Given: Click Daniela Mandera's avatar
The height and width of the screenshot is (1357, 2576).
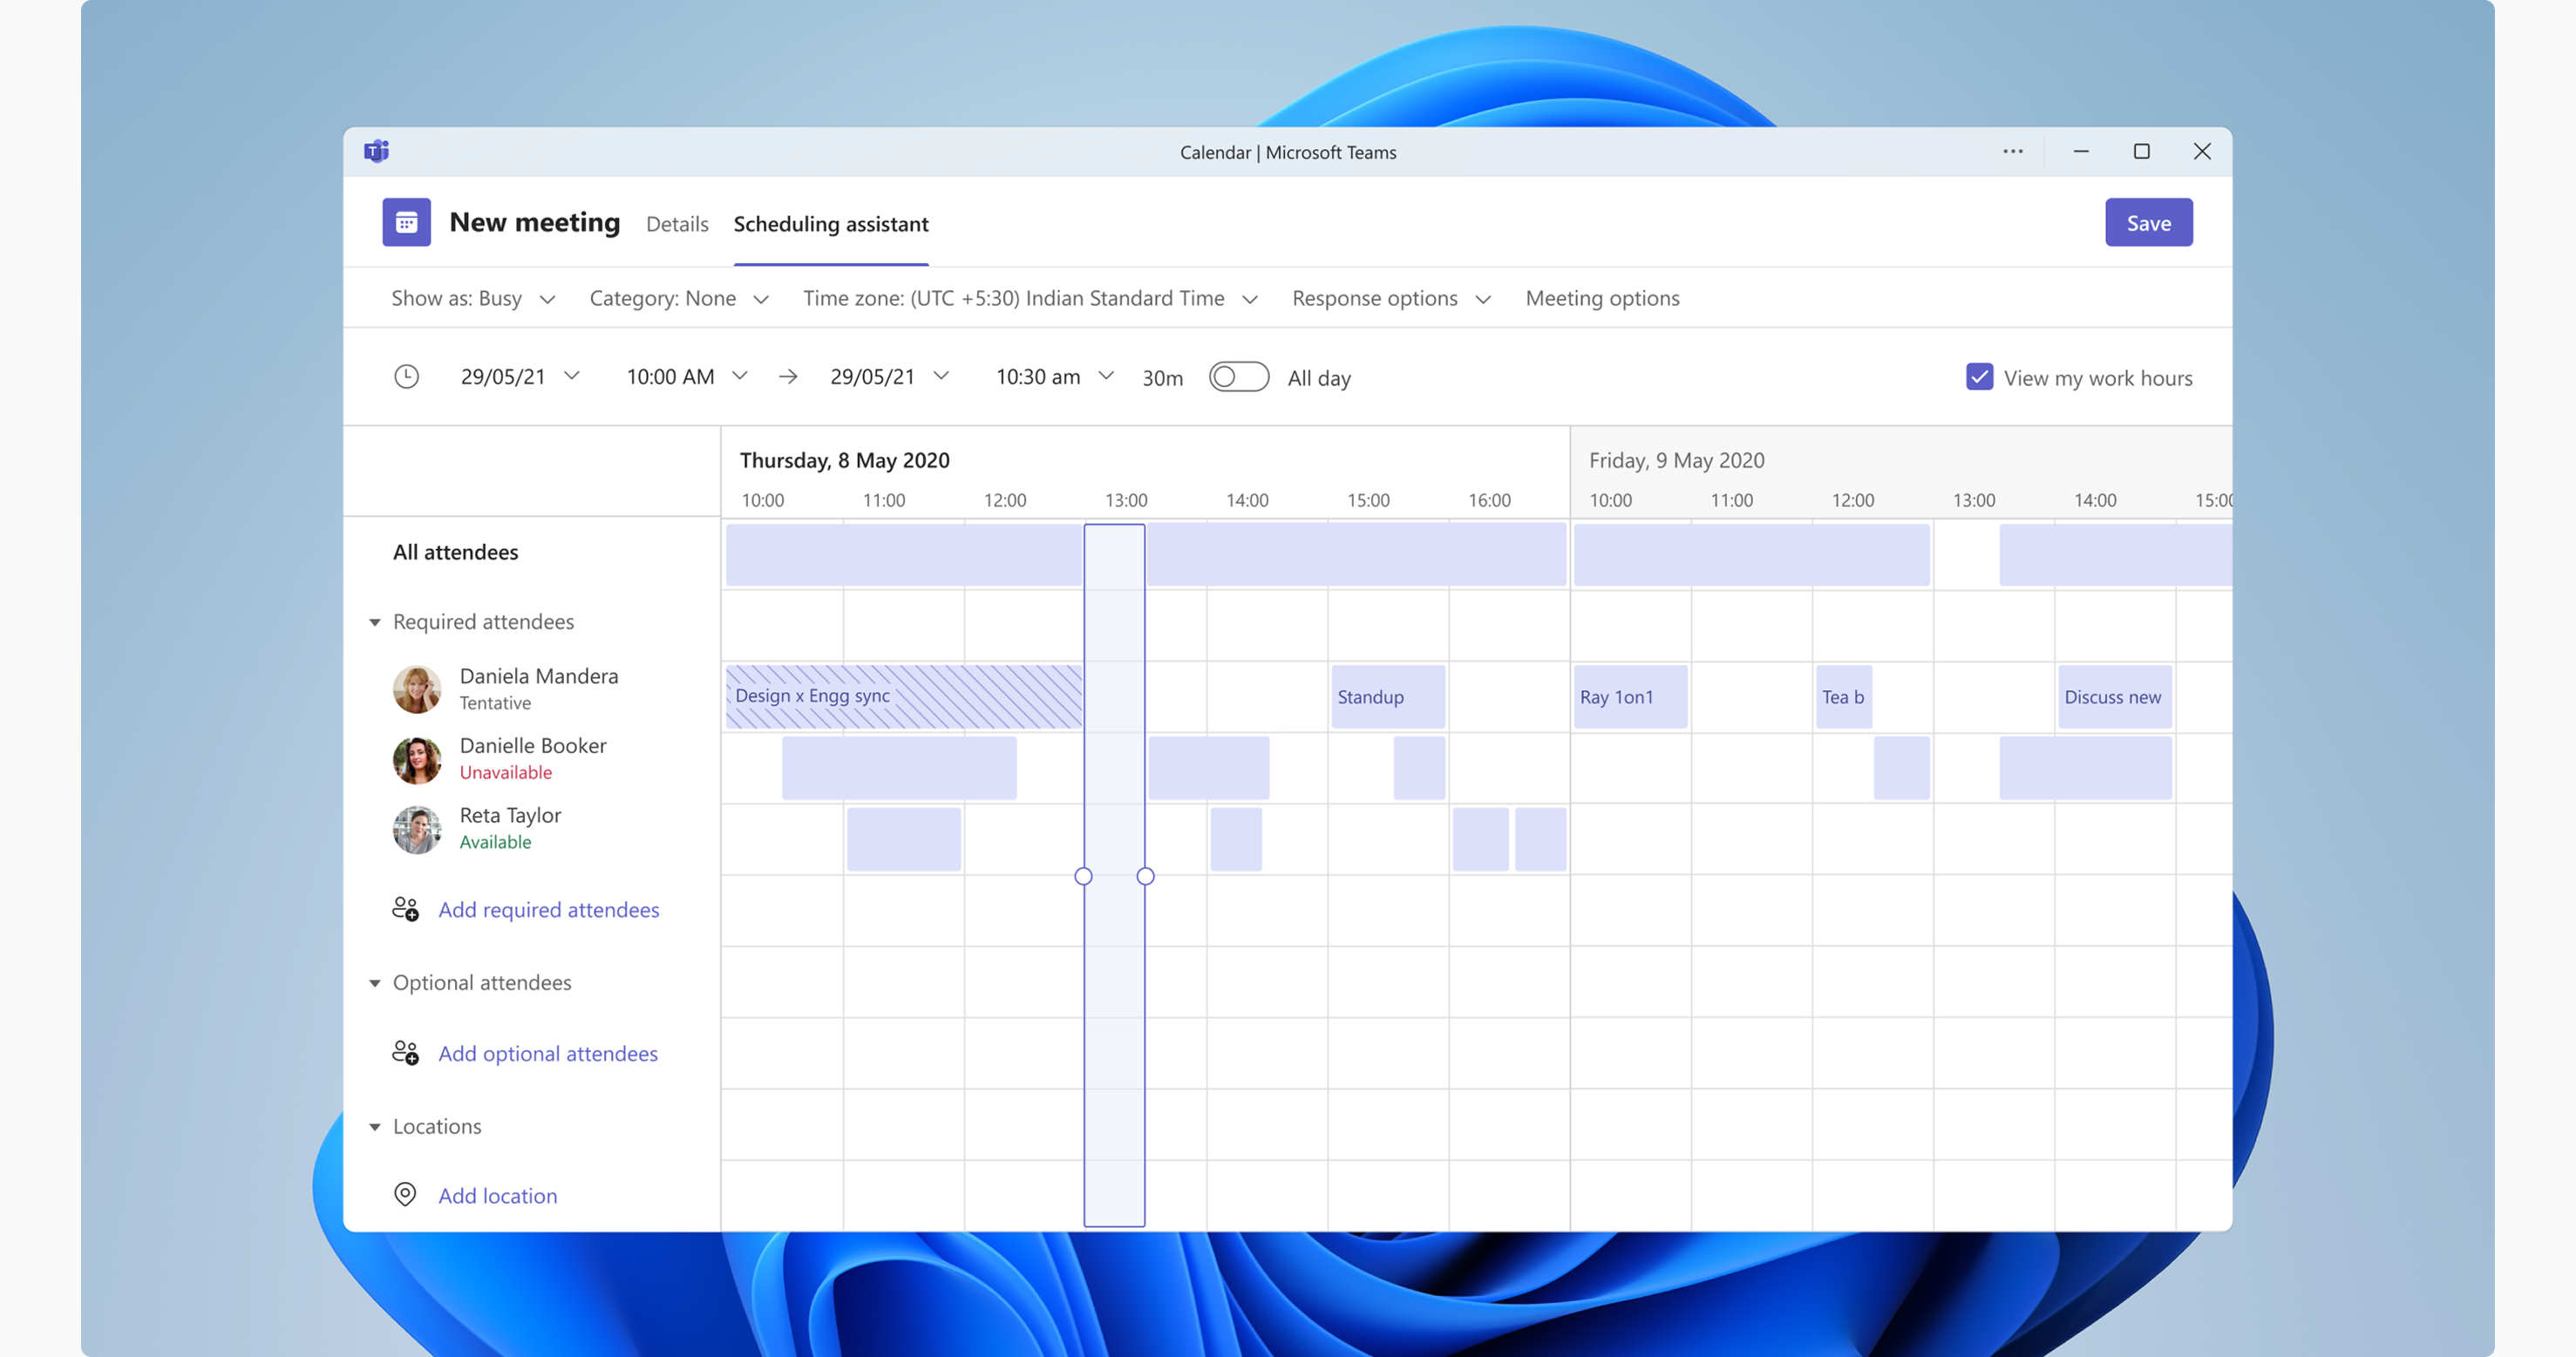Looking at the screenshot, I should [x=417, y=689].
